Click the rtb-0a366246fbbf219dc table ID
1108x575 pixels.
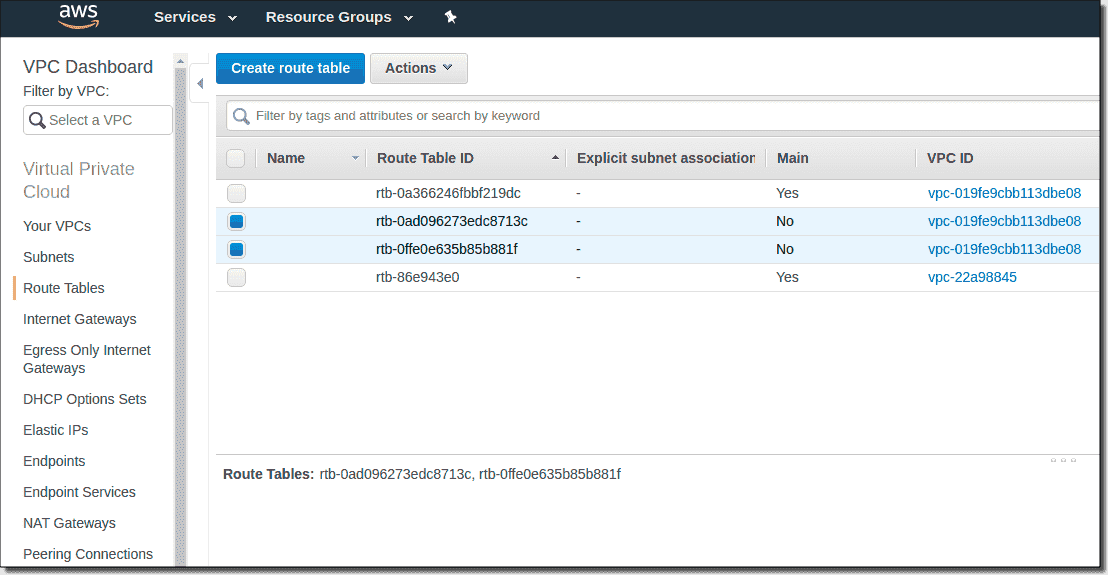(x=448, y=194)
